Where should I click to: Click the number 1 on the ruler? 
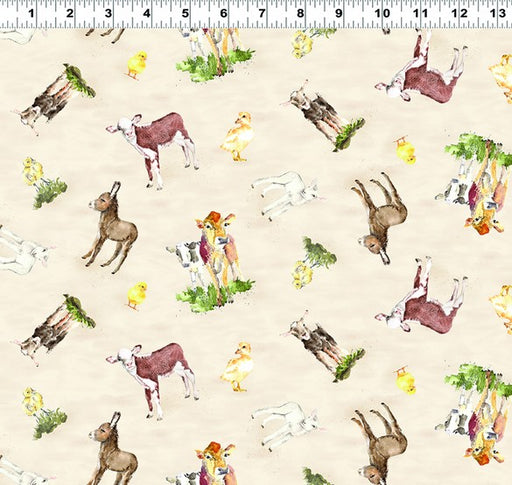coord(31,14)
